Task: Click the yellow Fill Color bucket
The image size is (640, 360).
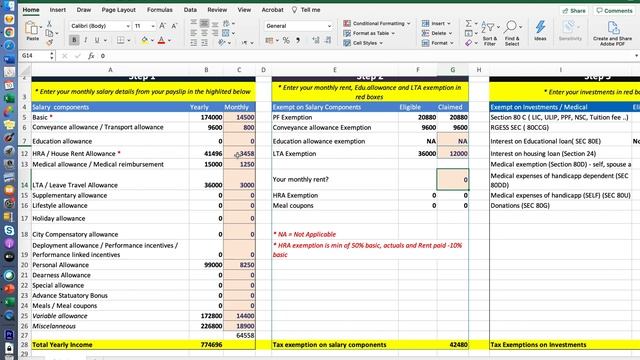Action: (144, 40)
